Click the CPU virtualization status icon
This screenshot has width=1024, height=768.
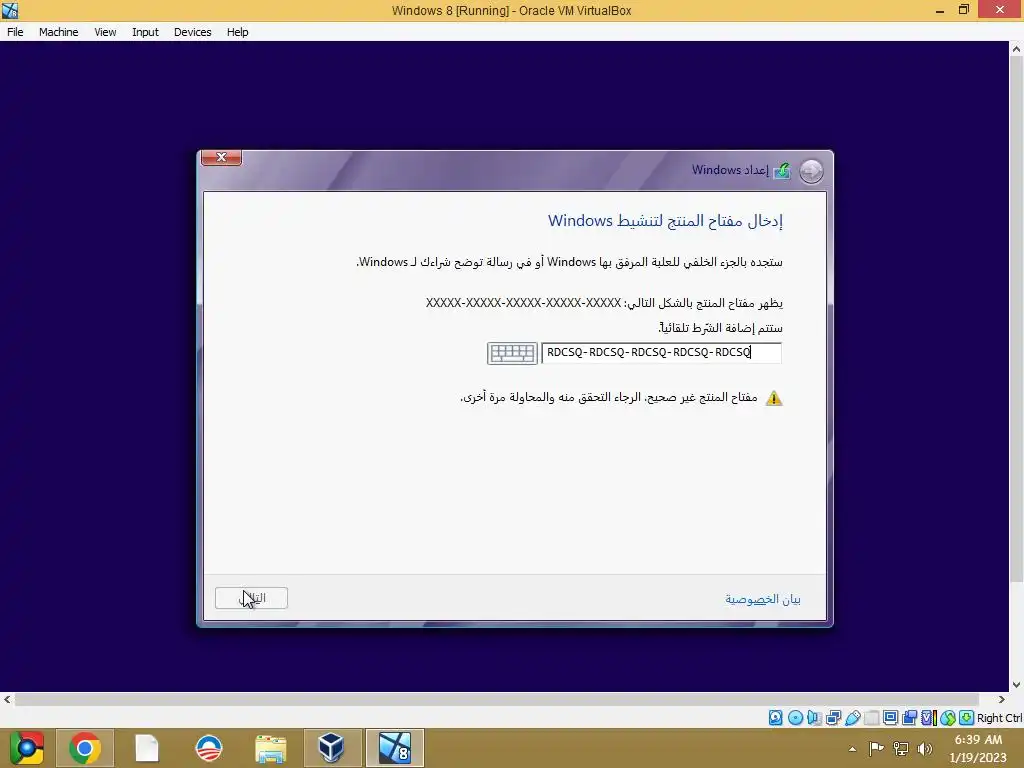[928, 718]
